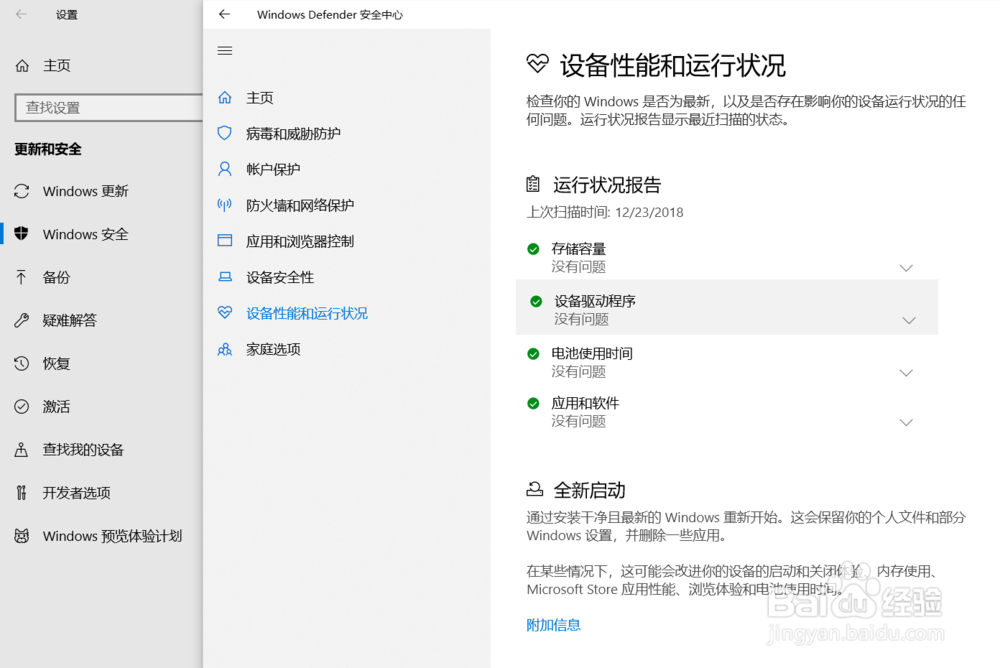
Task: Open 家庭选项 section
Action: (x=273, y=350)
